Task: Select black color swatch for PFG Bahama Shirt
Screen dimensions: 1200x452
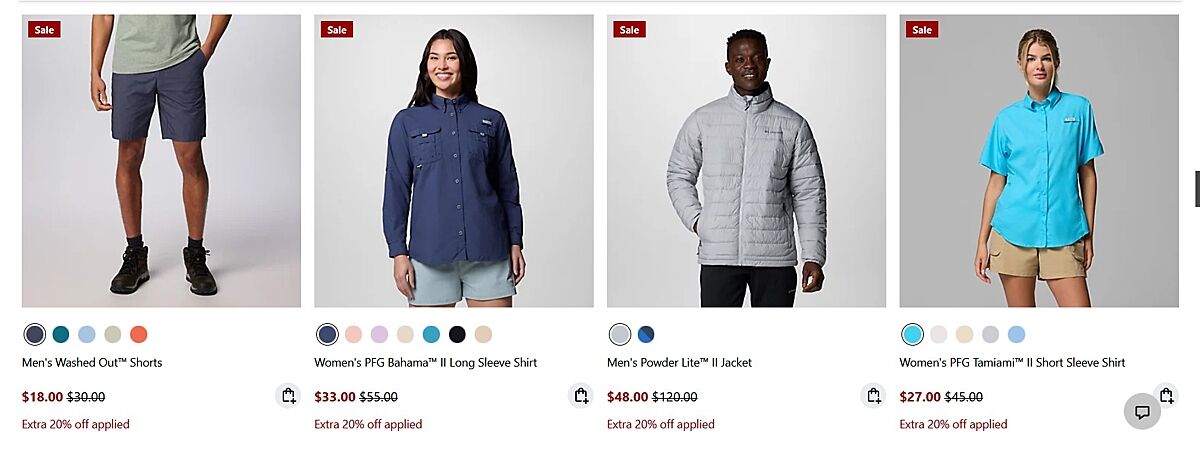Action: (457, 334)
